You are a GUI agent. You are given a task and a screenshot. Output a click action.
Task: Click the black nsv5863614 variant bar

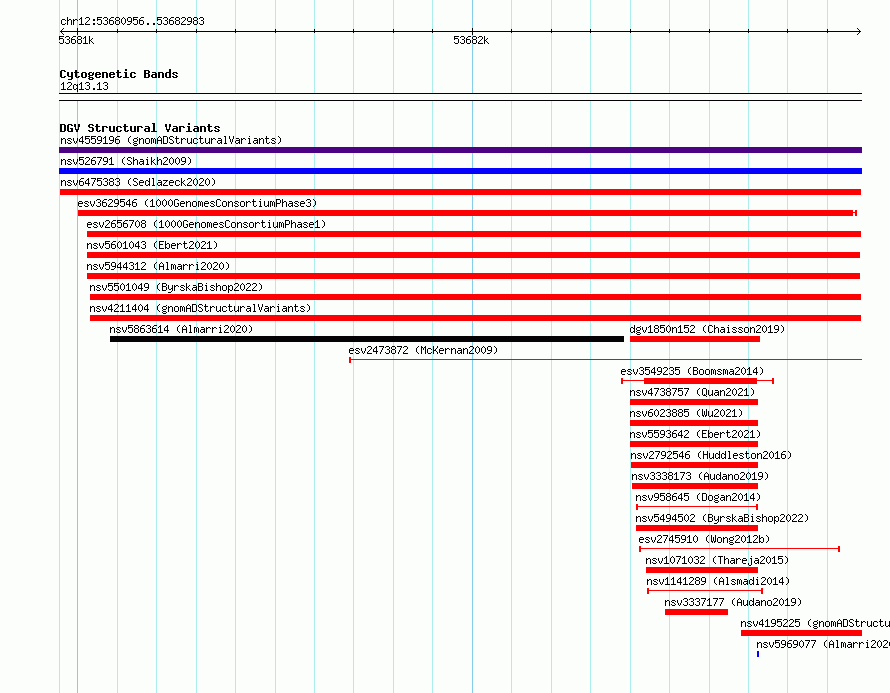pos(367,339)
